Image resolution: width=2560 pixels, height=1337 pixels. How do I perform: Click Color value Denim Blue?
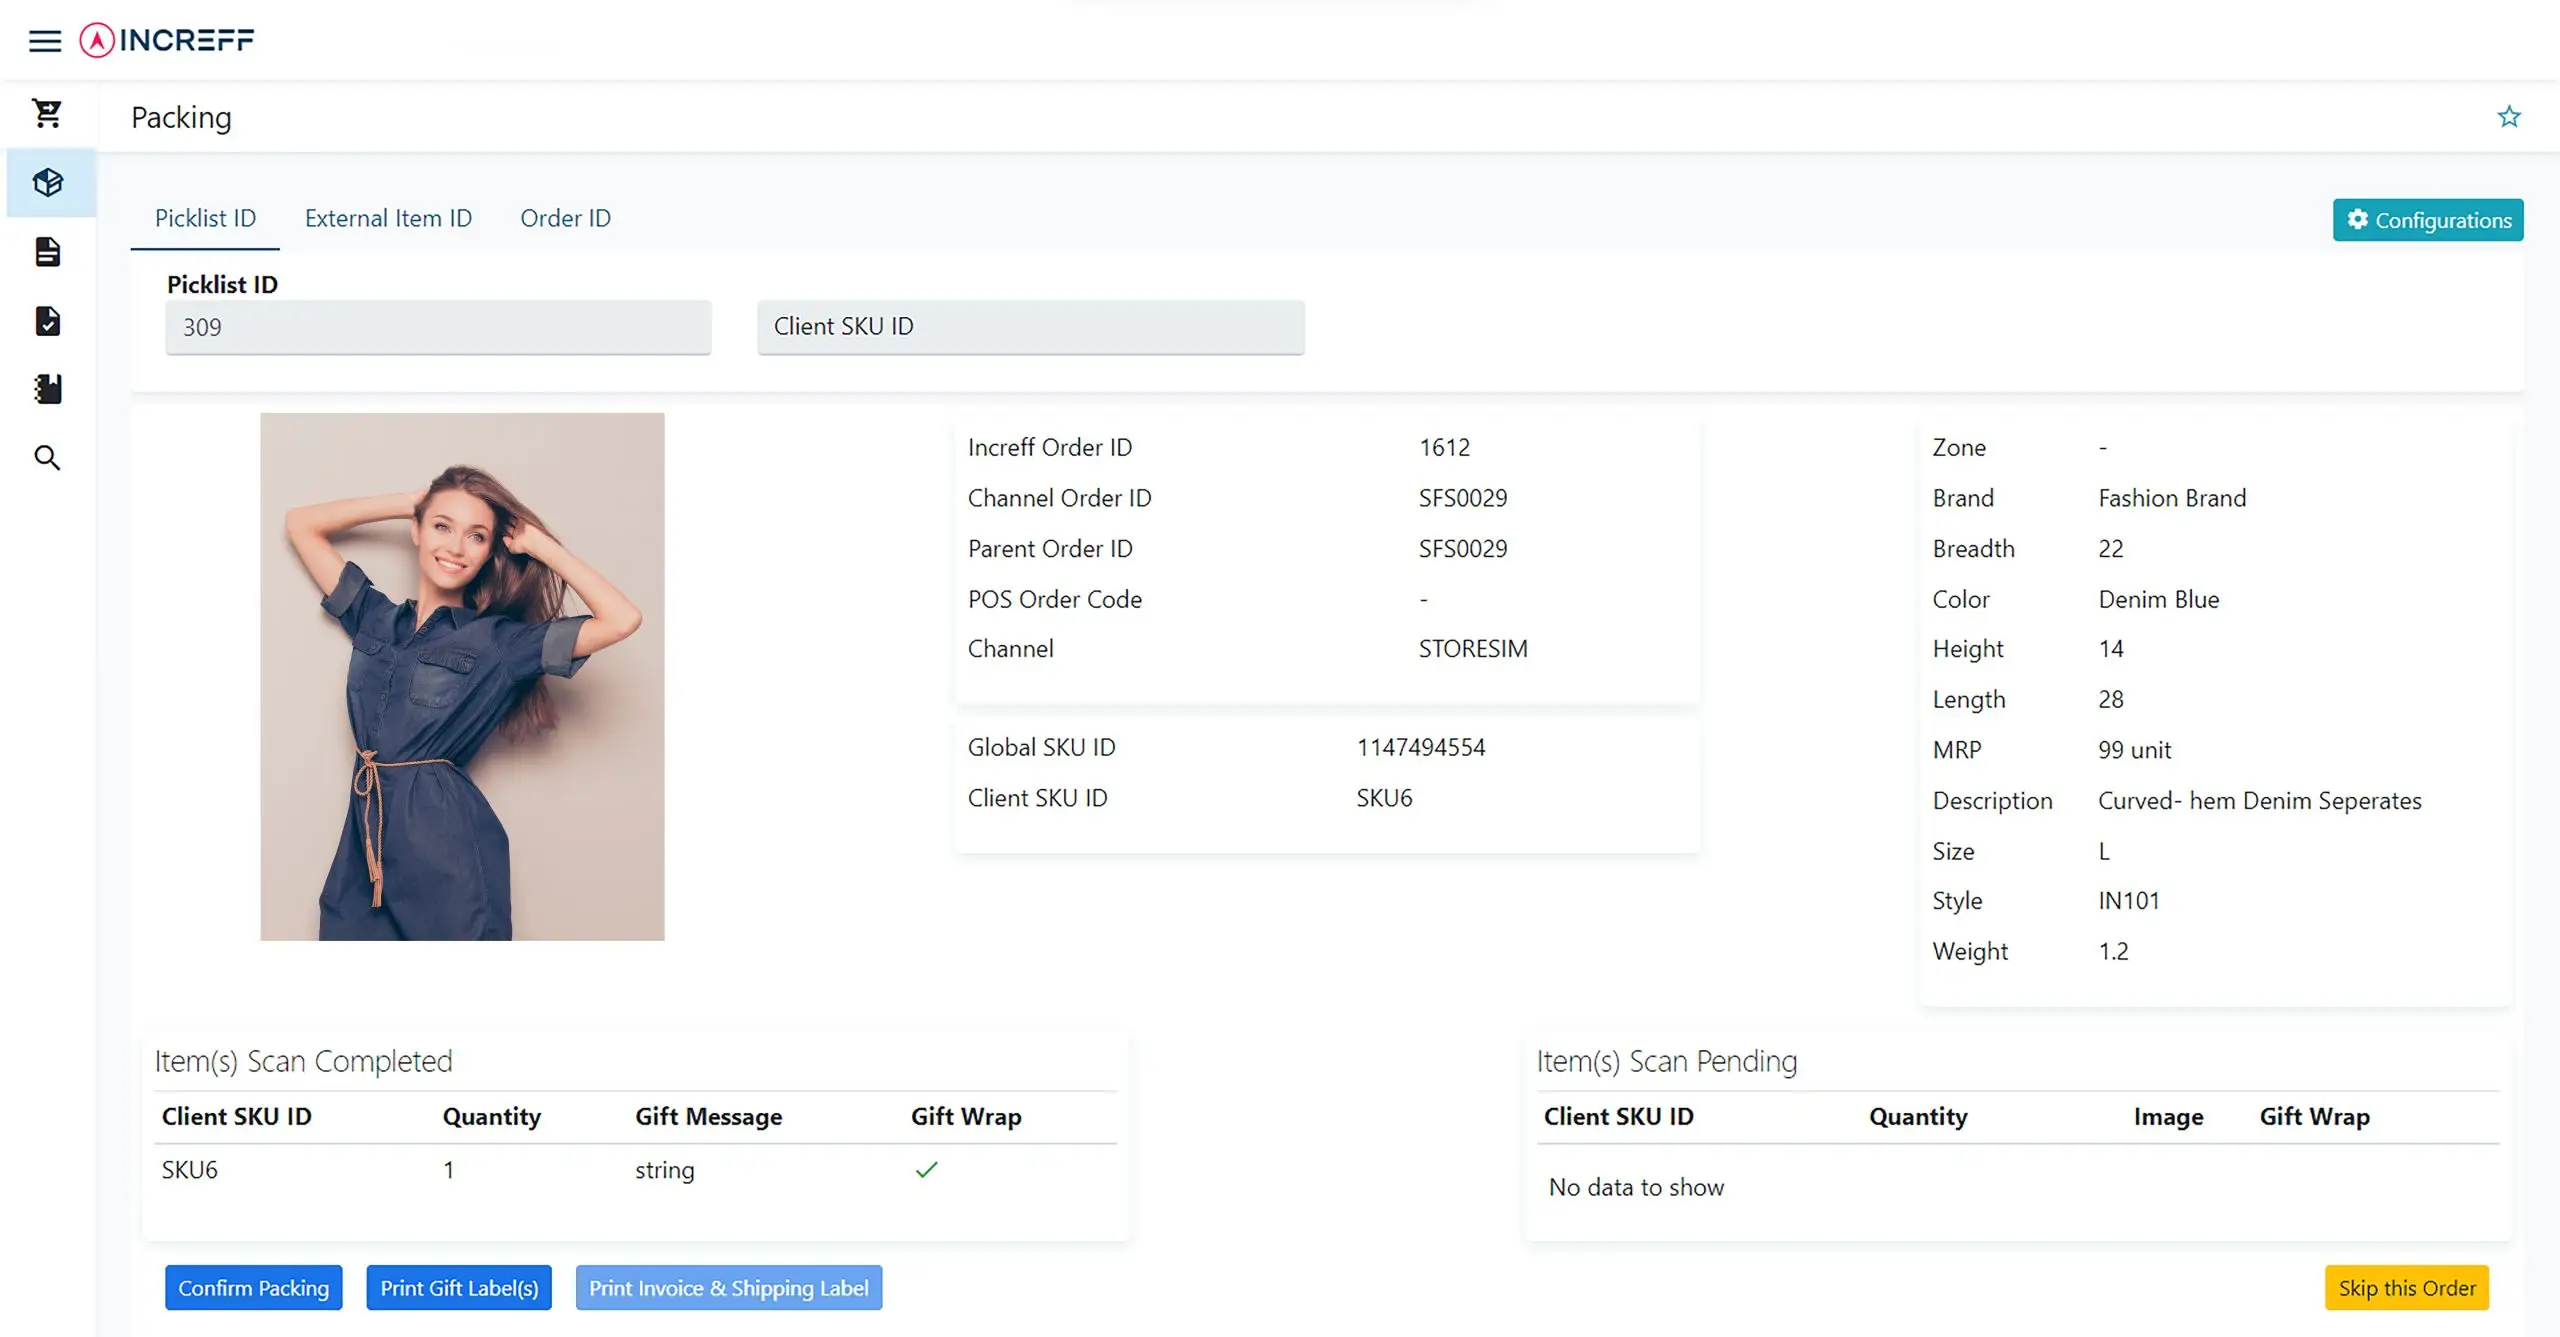(2159, 599)
